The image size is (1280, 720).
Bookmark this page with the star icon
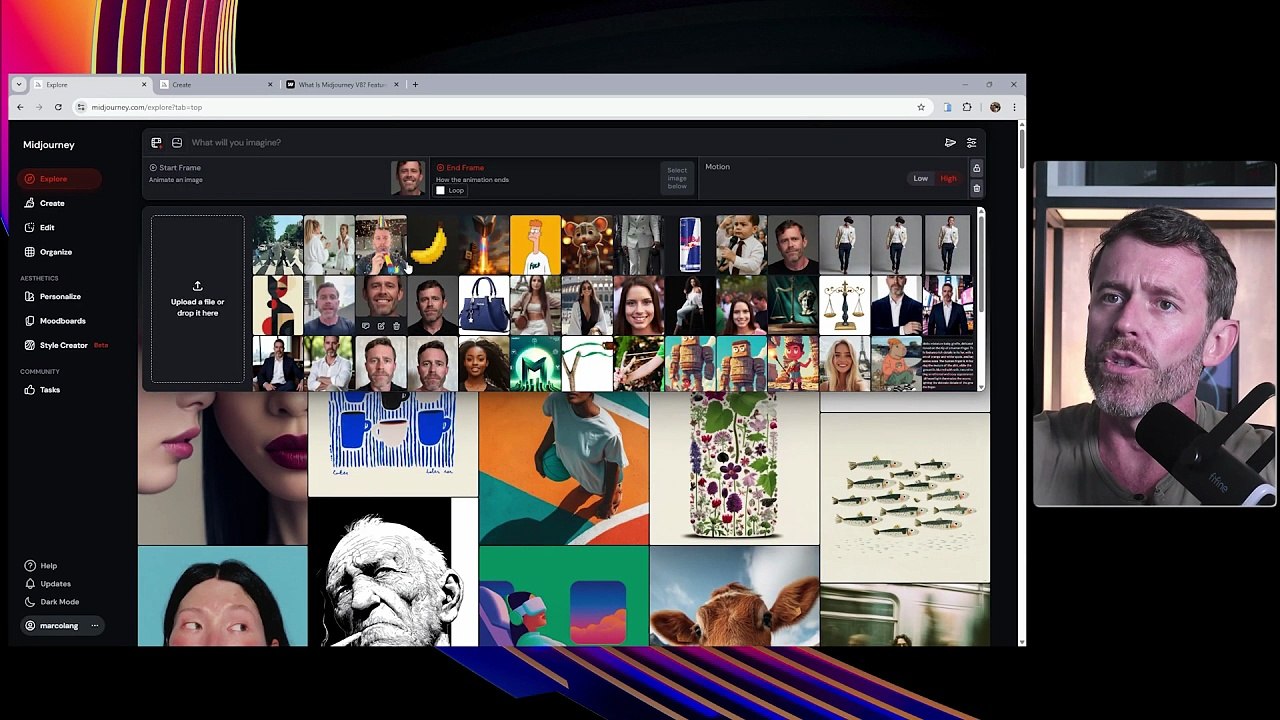pos(921,107)
